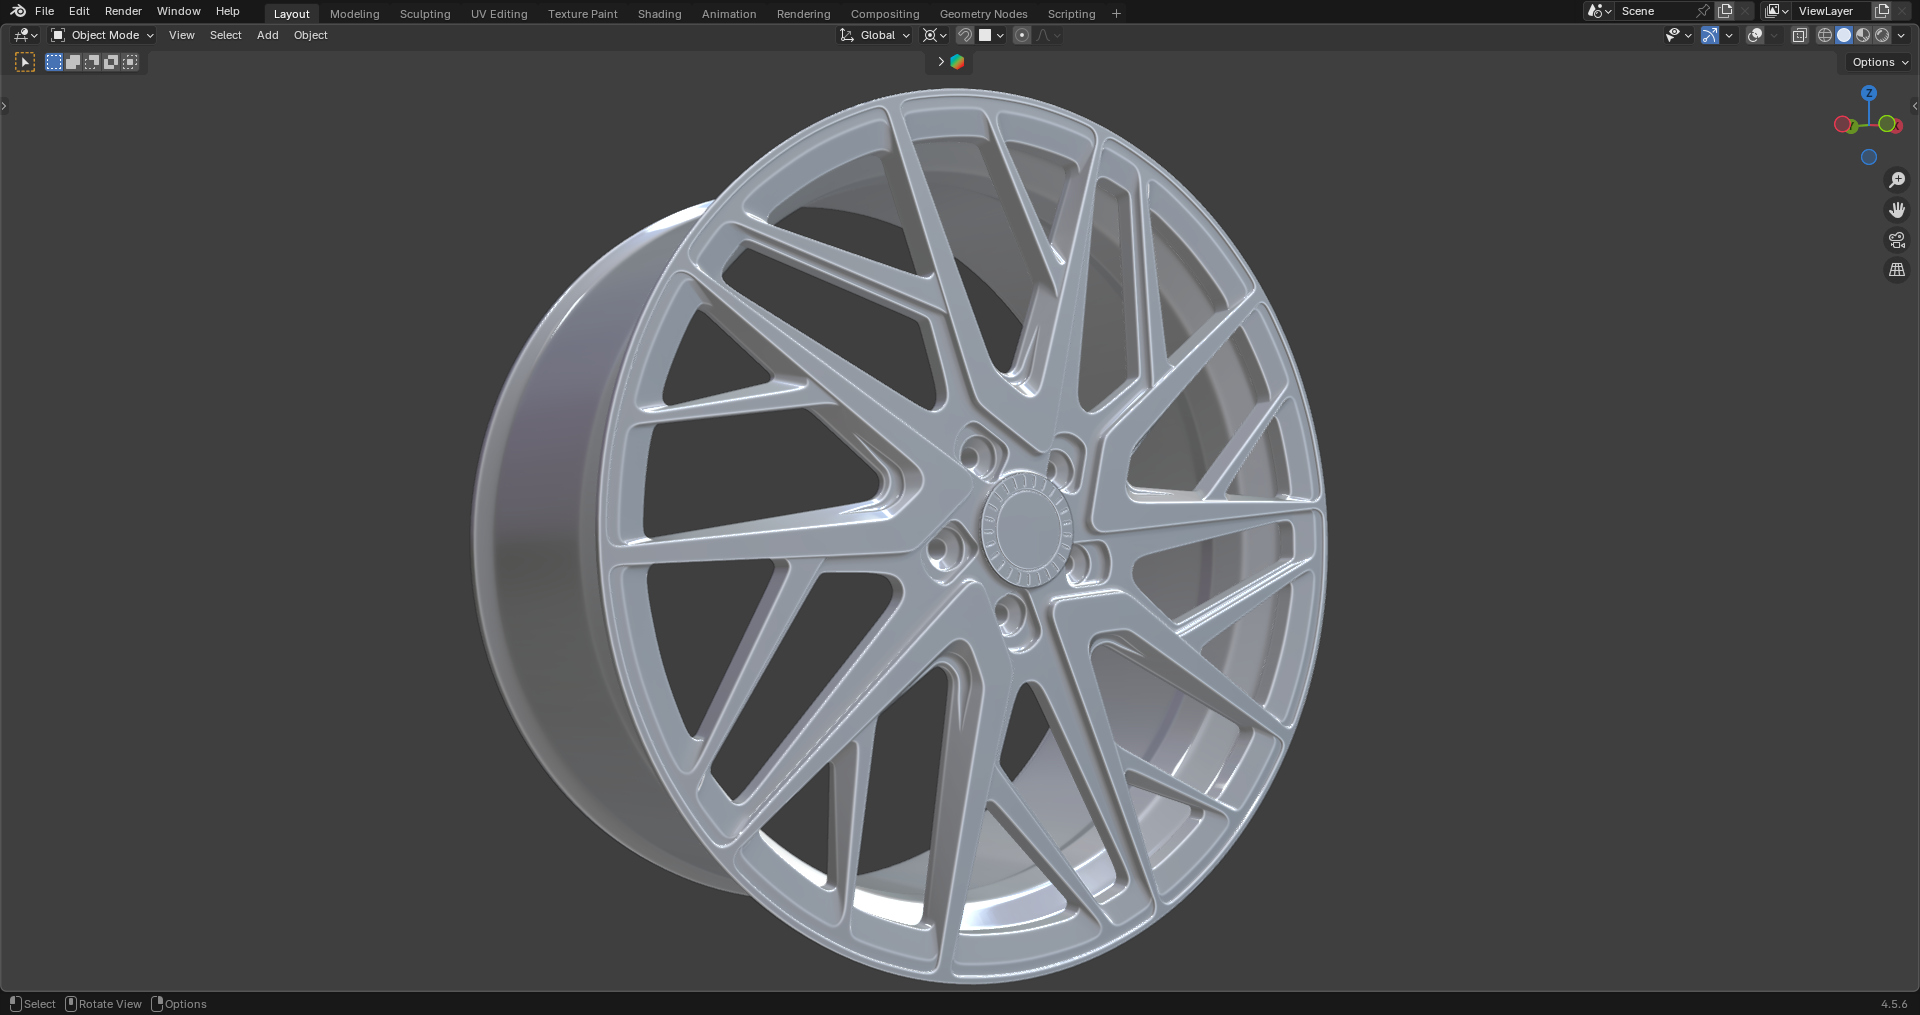Open the Help menu
Image resolution: width=1920 pixels, height=1015 pixels.
pyautogui.click(x=228, y=11)
